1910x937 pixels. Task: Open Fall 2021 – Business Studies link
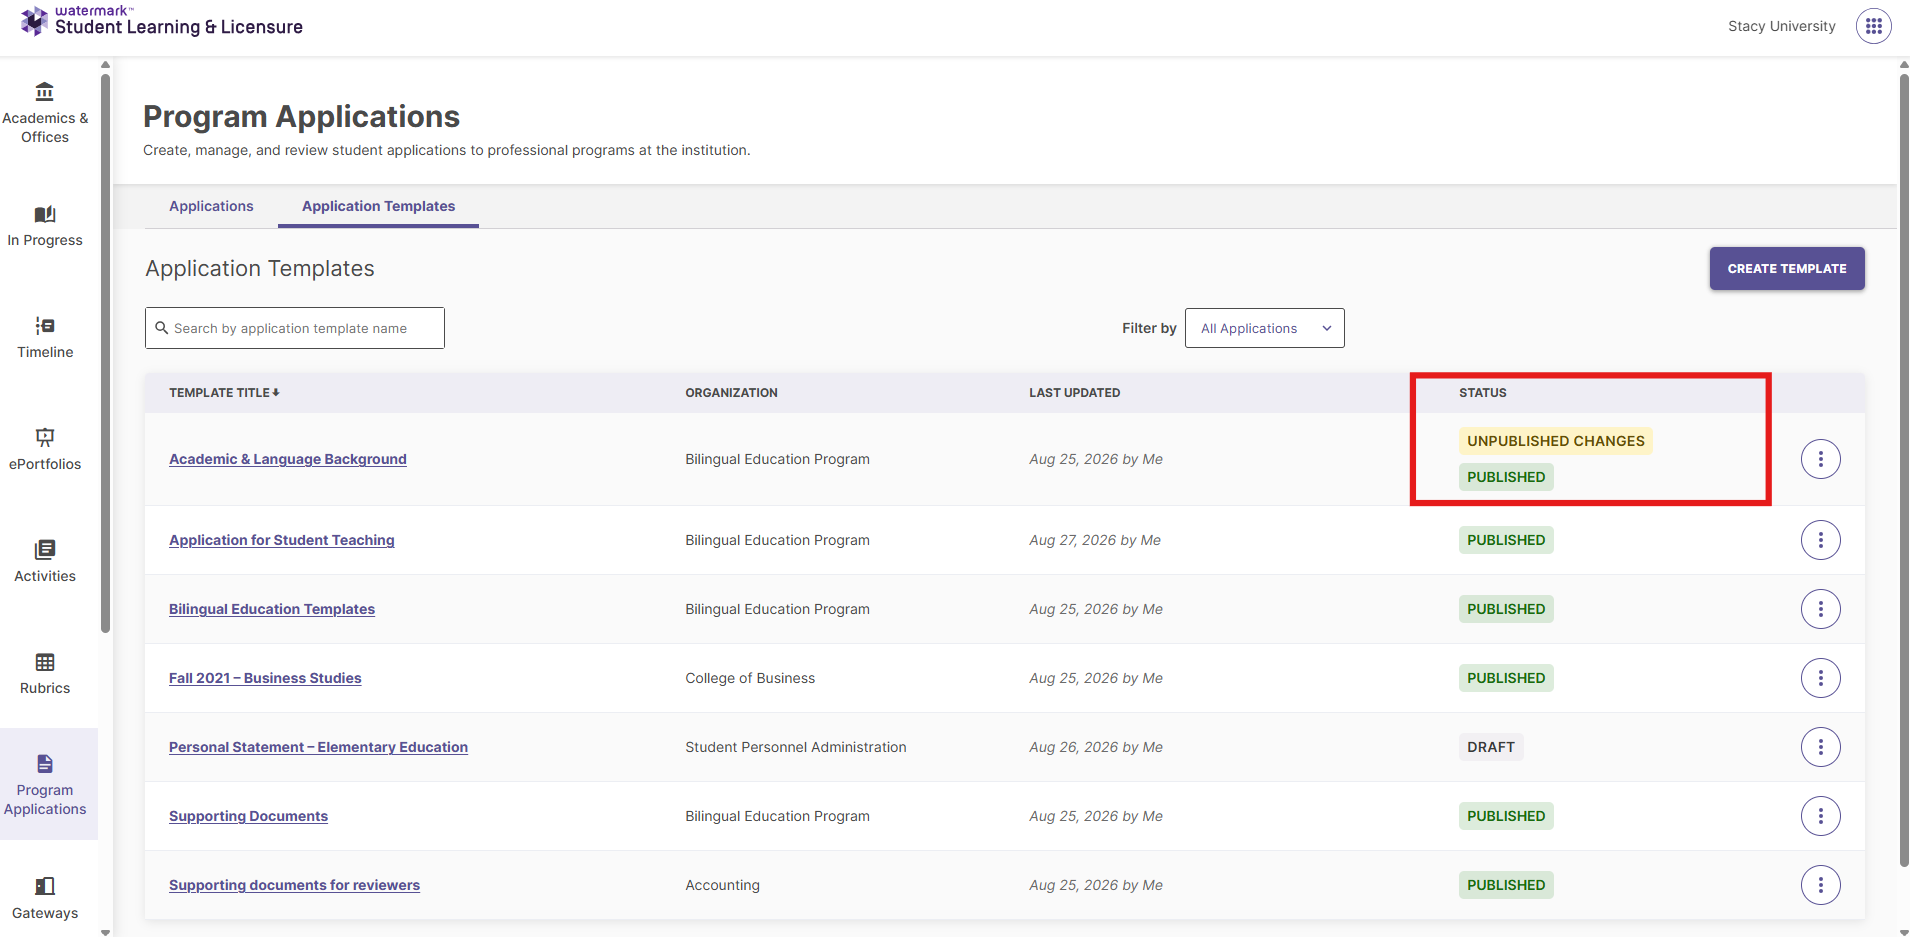point(265,678)
